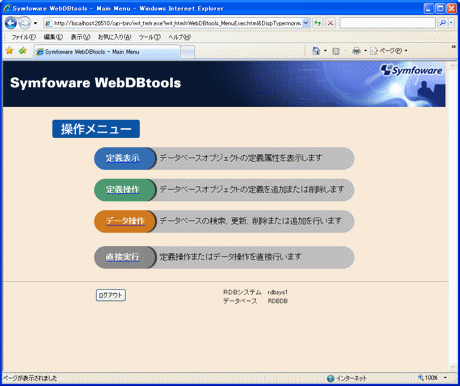This screenshot has width=460, height=386.
Task: Click the データ操作 link
Action: pyautogui.click(x=125, y=221)
